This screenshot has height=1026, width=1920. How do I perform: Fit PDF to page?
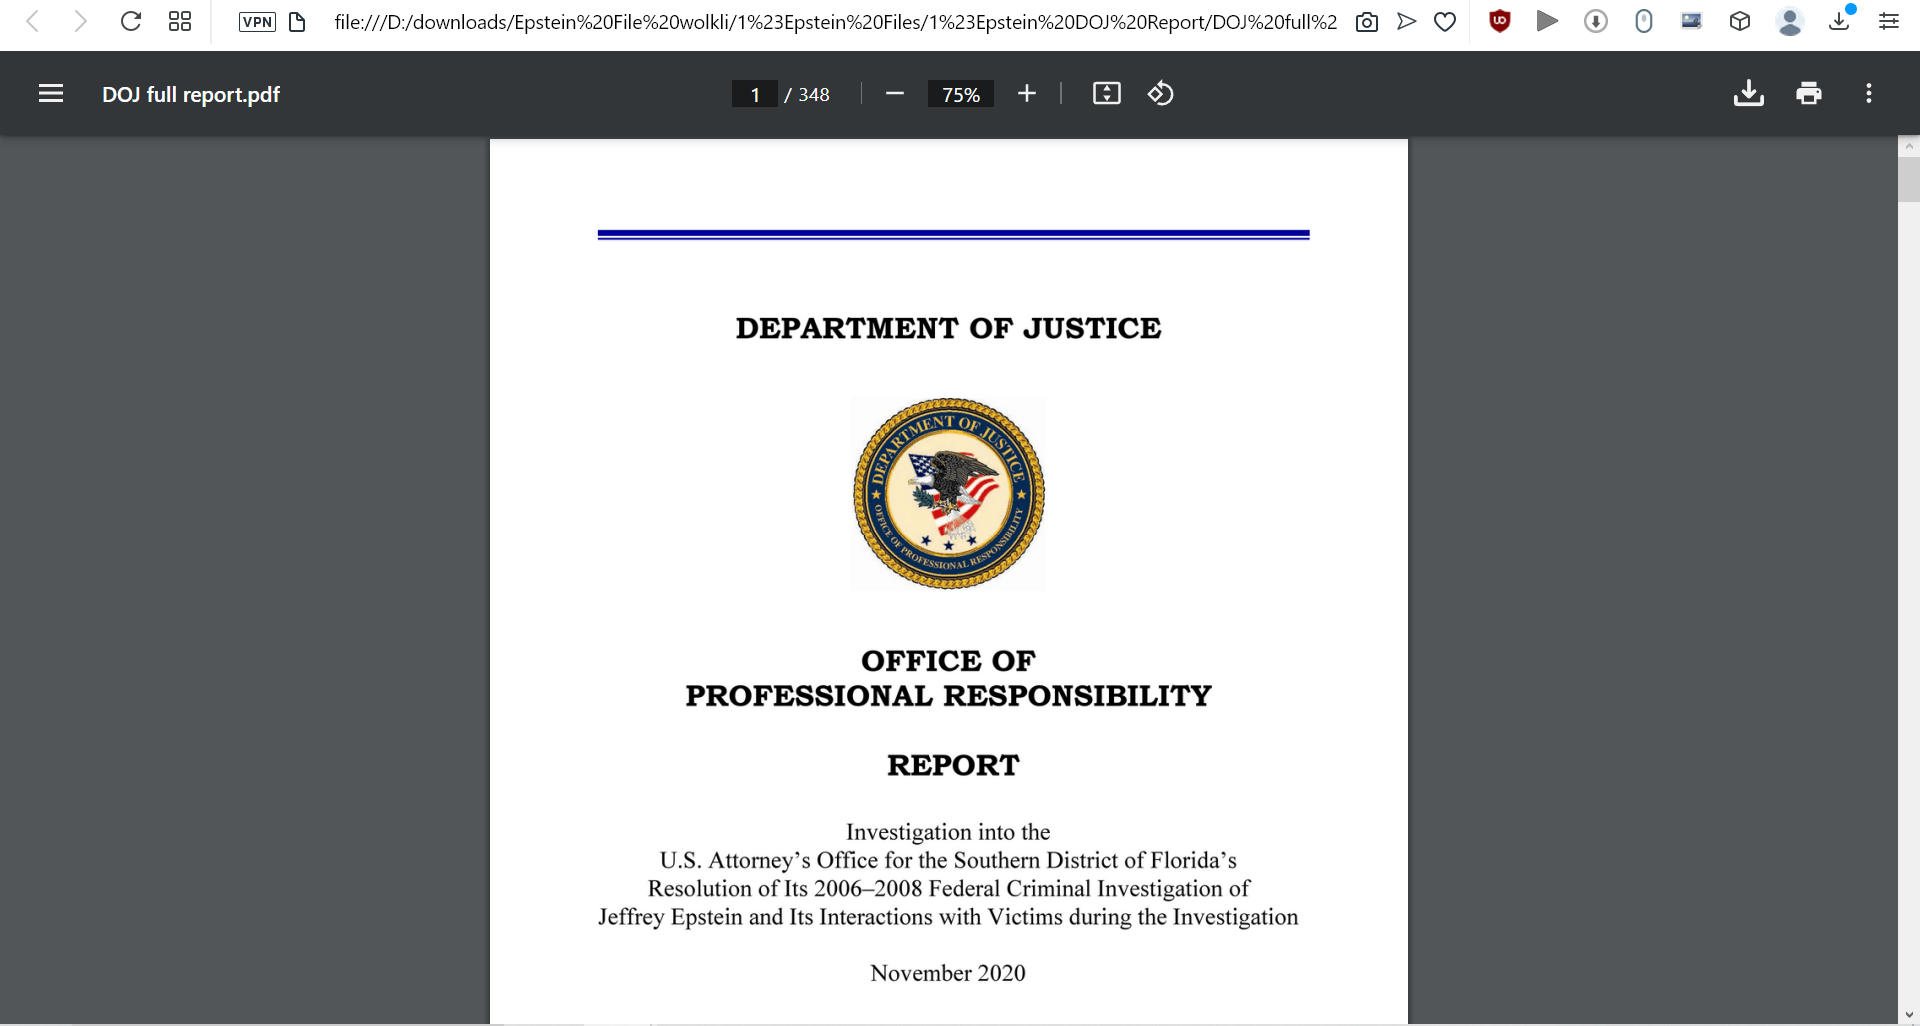[1107, 94]
